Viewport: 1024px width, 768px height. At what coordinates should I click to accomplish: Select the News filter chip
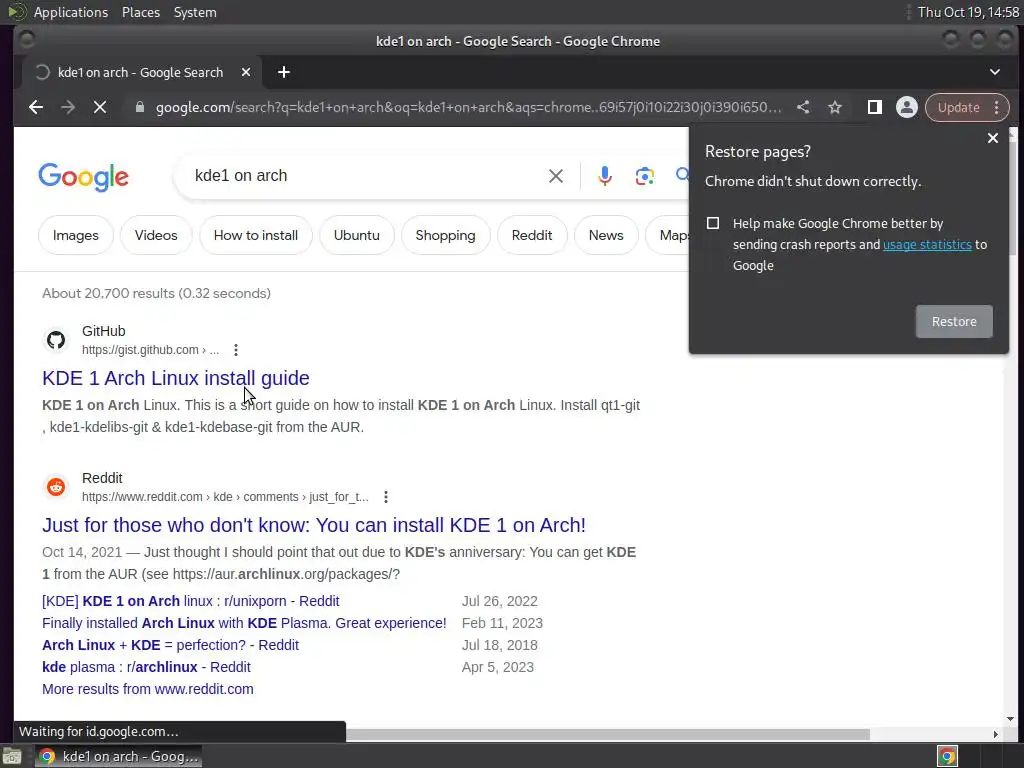tap(606, 235)
